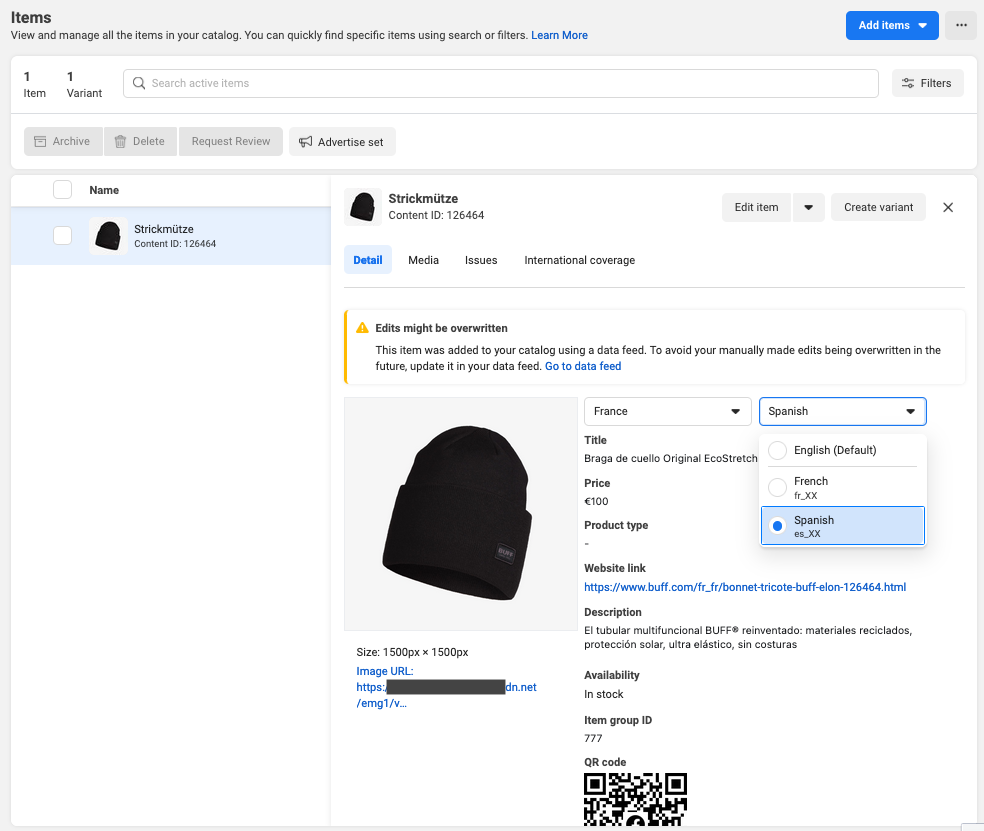Screen dimensions: 984x831
Task: Open the International coverage tab
Action: pyautogui.click(x=580, y=260)
